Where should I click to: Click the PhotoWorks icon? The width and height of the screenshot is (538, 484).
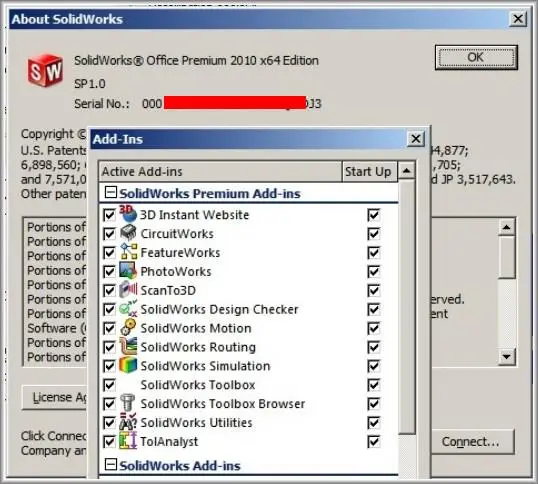pos(128,270)
